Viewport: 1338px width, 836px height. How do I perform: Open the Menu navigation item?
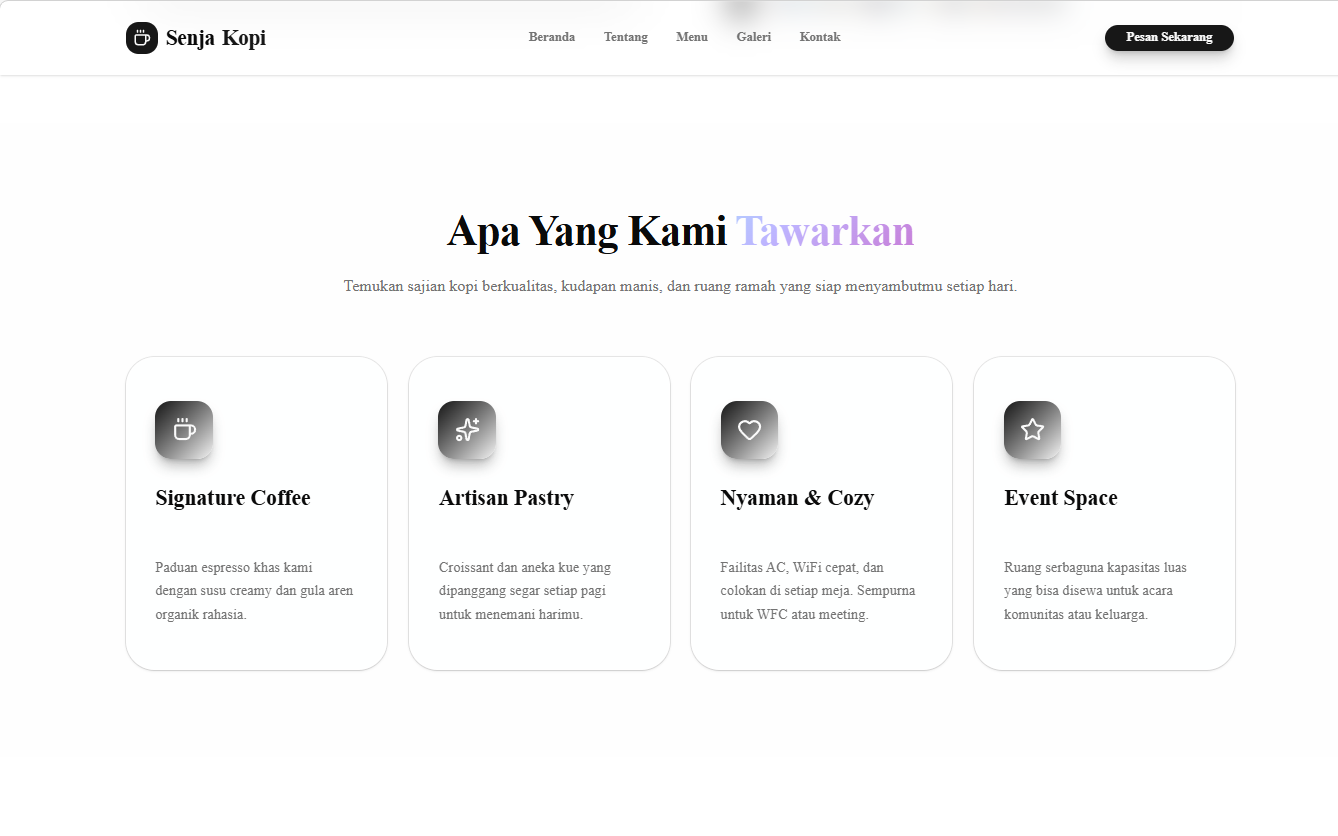(x=691, y=37)
